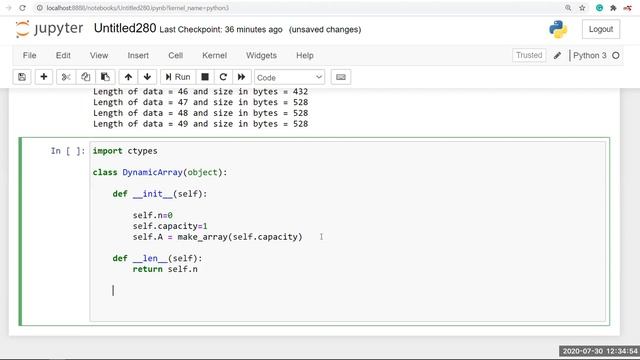The width and height of the screenshot is (640, 360).
Task: Move selected cell down arrow
Action: [147, 77]
